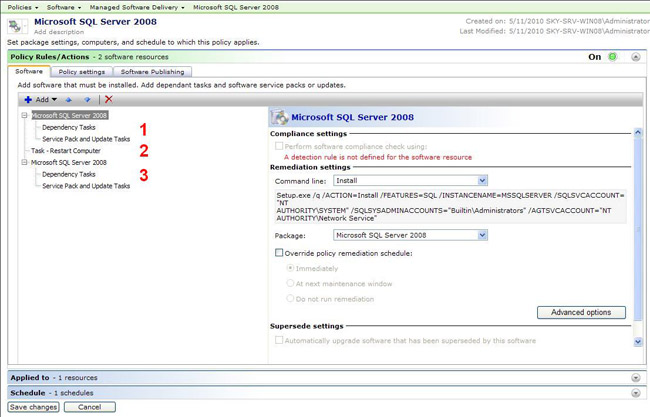Select Task - Restart Computer tree item
650x417 pixels.
click(x=66, y=150)
